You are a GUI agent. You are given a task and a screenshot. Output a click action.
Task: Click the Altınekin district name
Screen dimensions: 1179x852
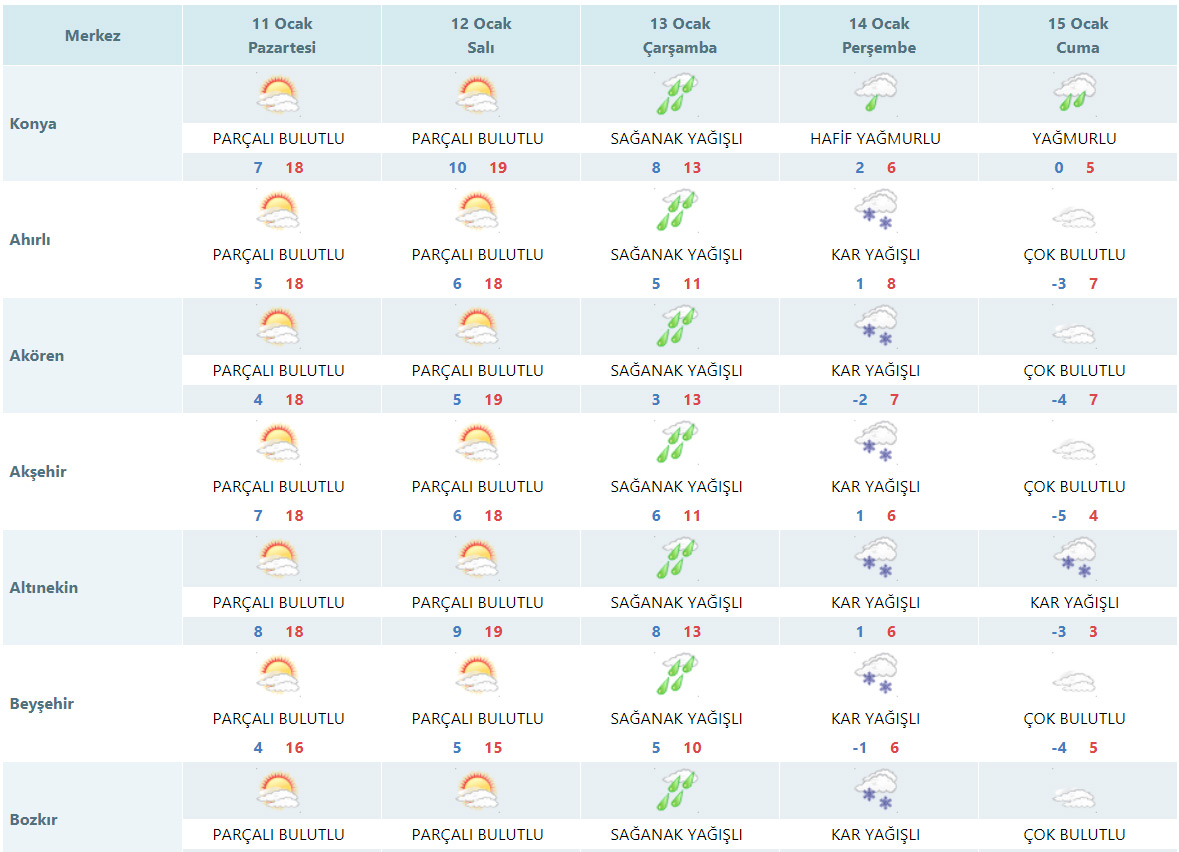[44, 588]
